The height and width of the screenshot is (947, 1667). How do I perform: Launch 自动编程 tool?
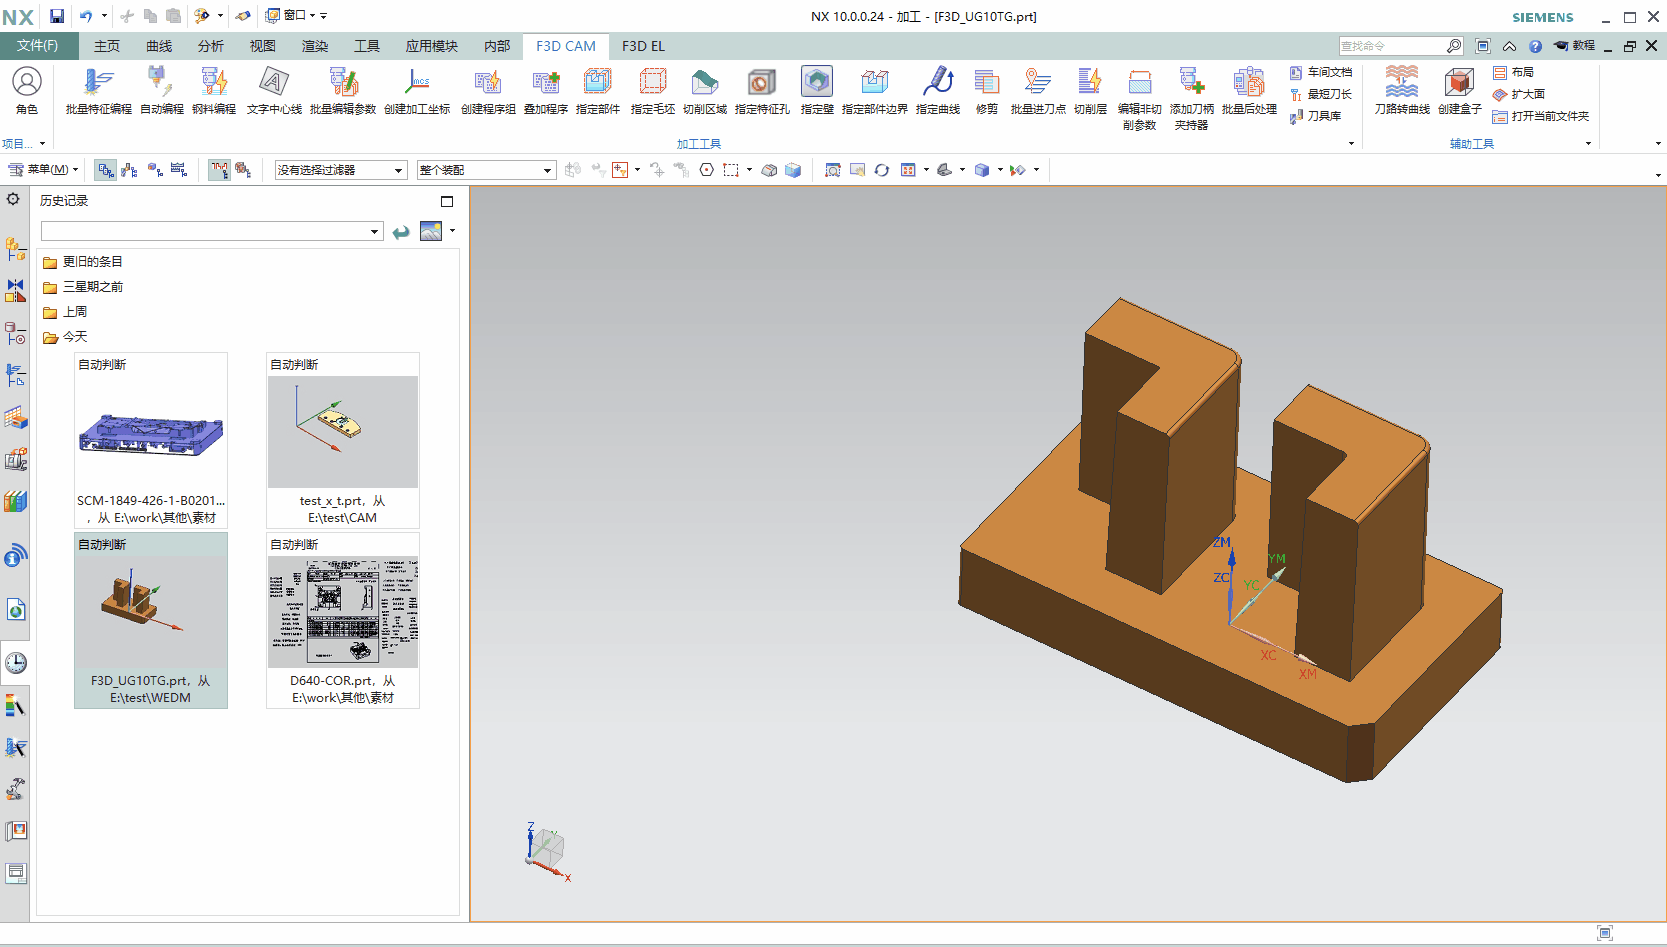pos(161,91)
